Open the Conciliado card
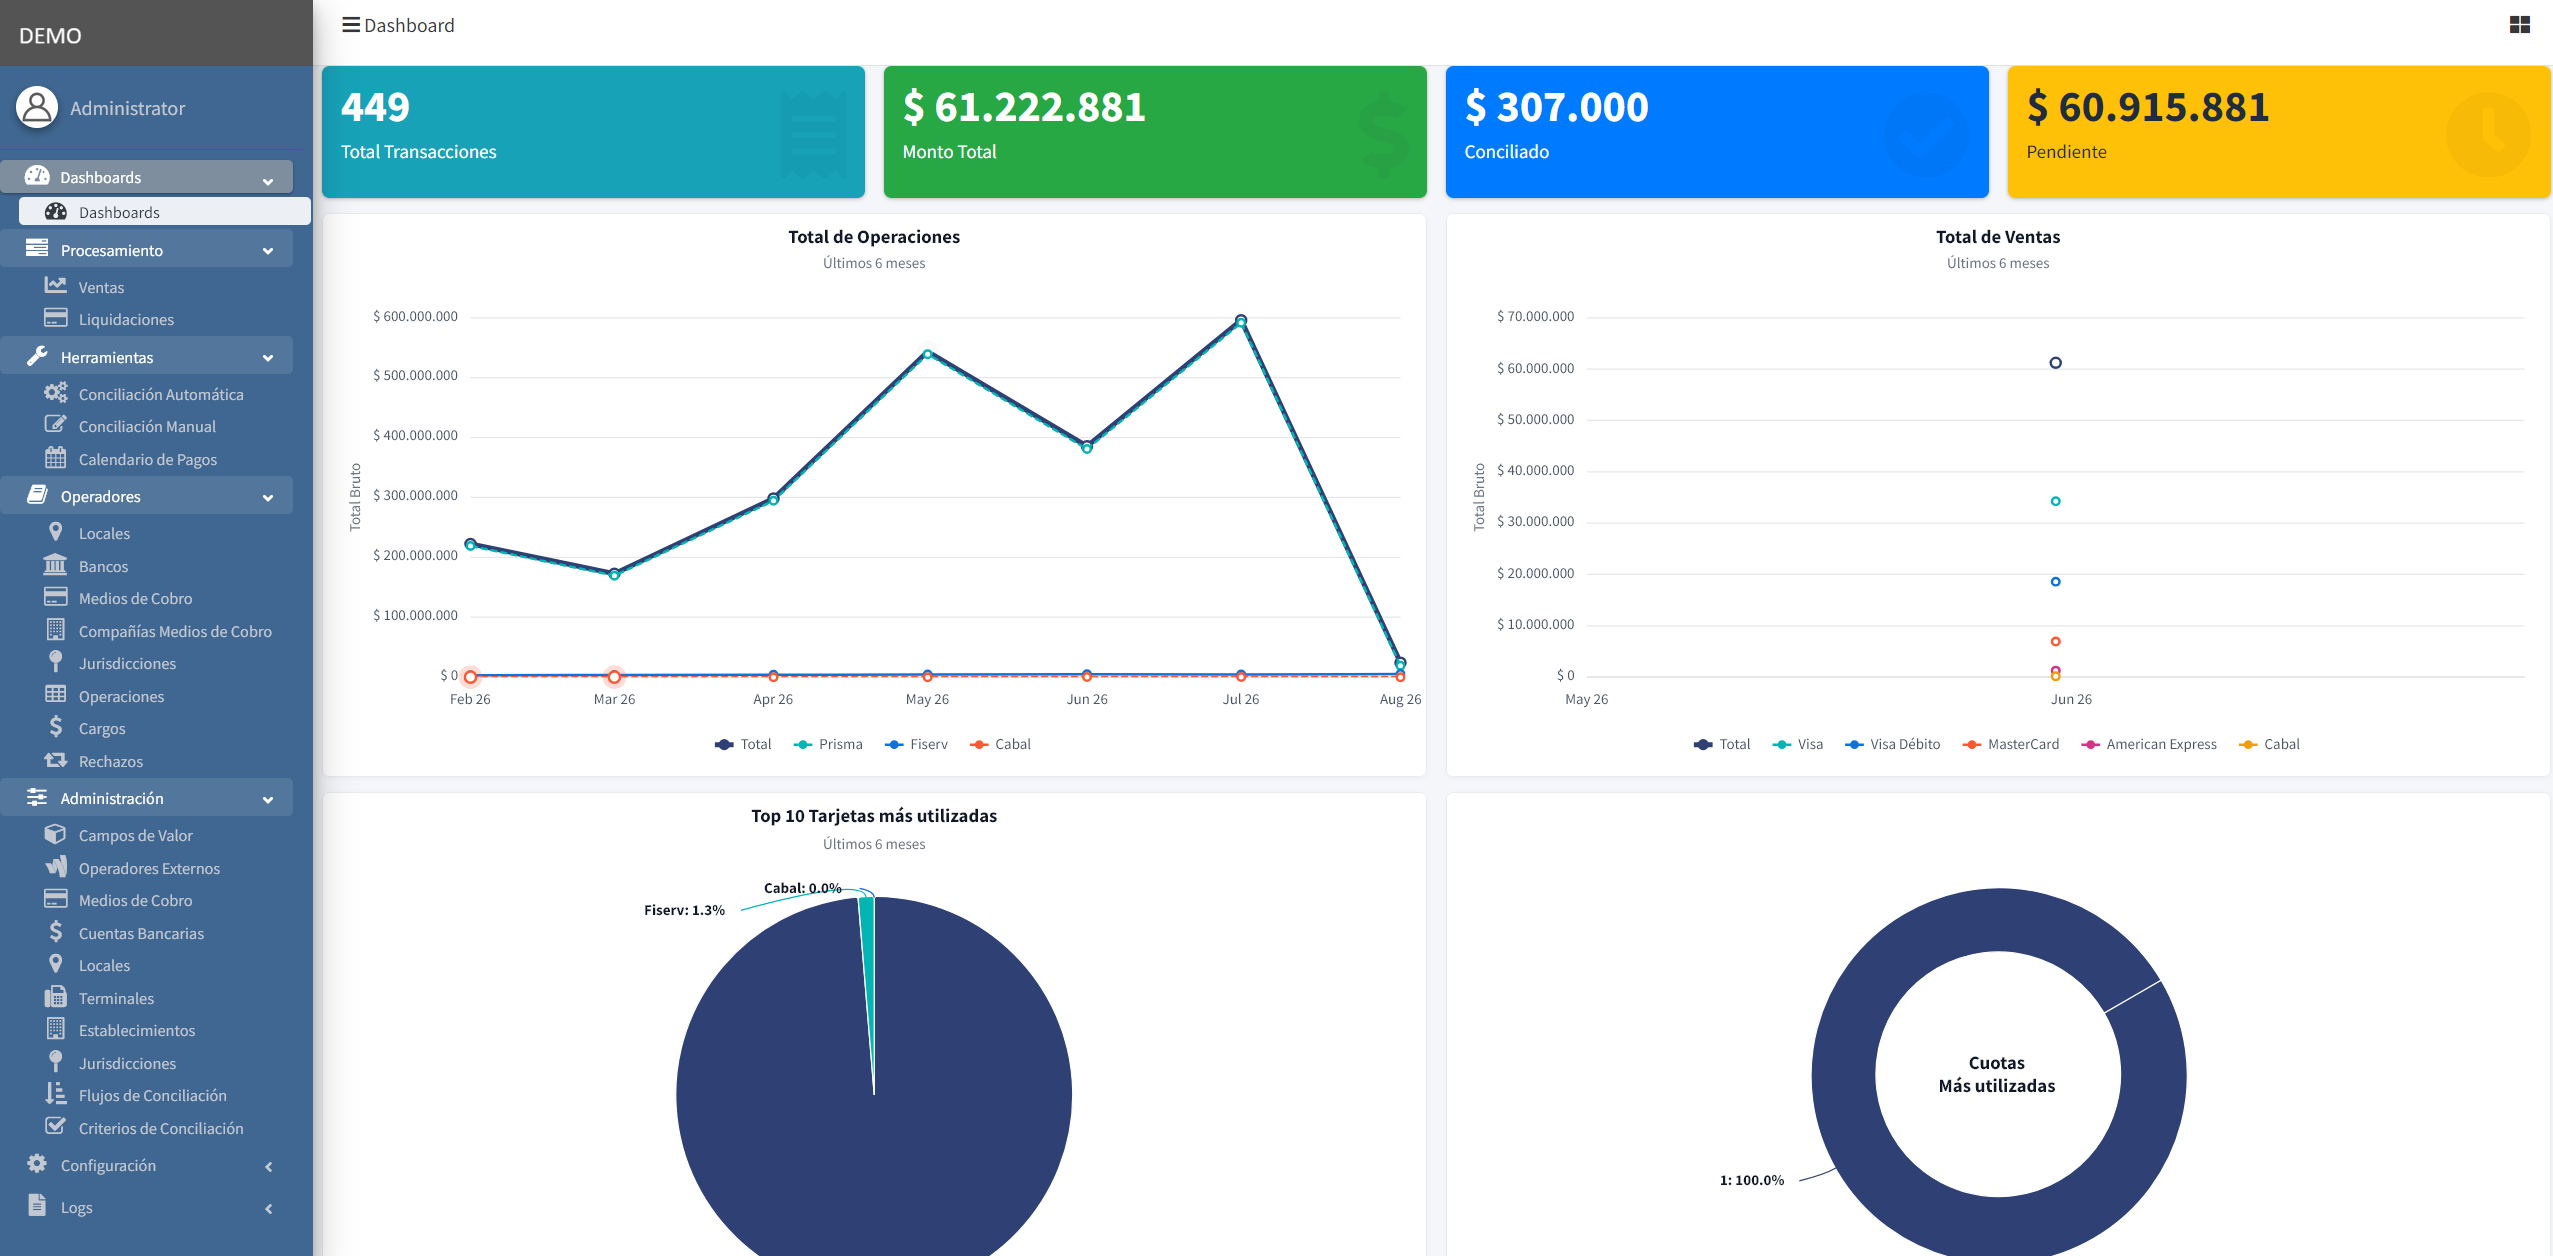Viewport: 2553px width, 1256px height. tap(1717, 131)
